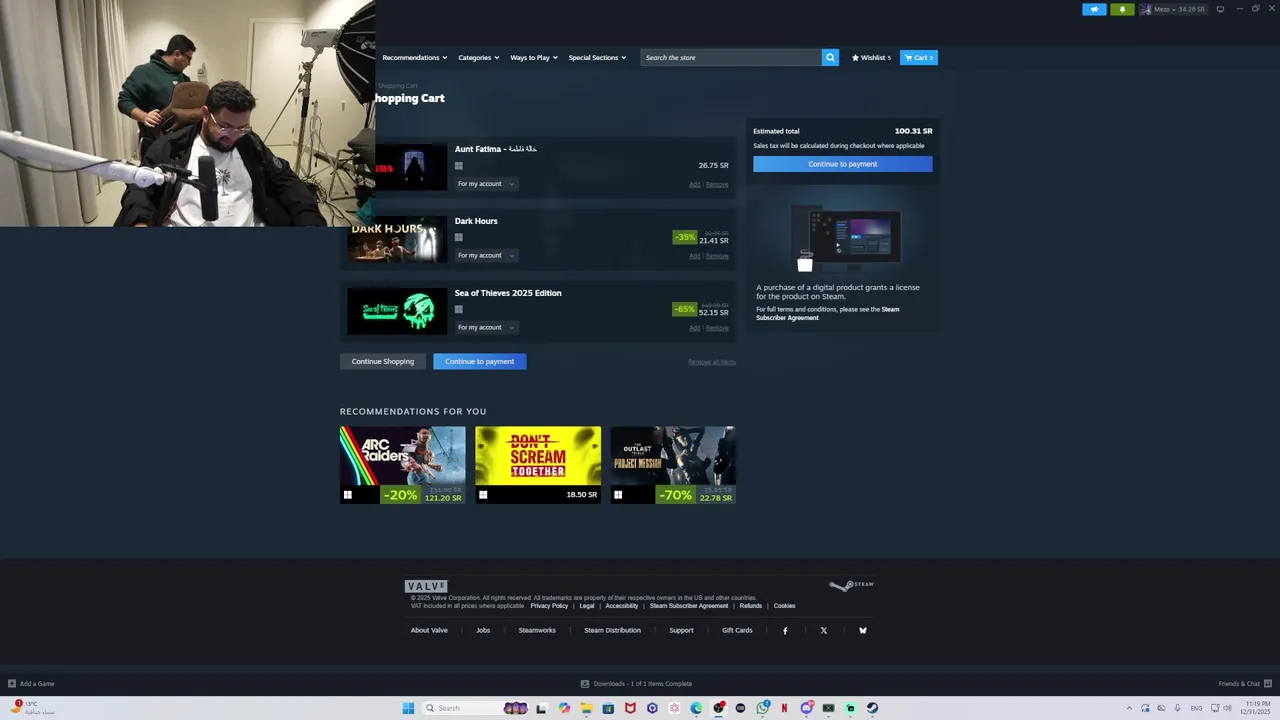Image resolution: width=1280 pixels, height=720 pixels.
Task: Open account dropdown for Dark Hours
Action: (486, 255)
